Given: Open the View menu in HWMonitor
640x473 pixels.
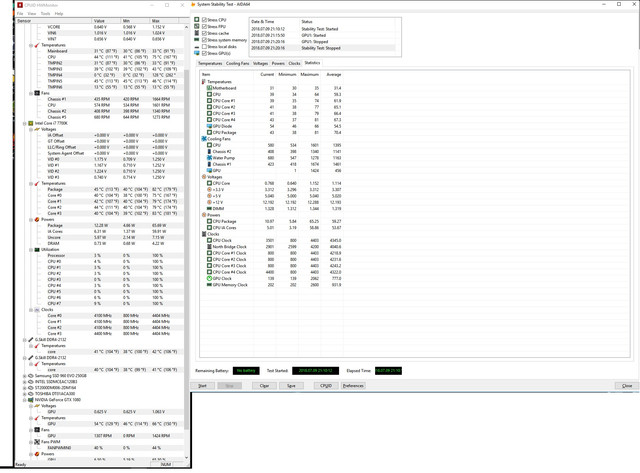Looking at the screenshot, I should (x=32, y=13).
